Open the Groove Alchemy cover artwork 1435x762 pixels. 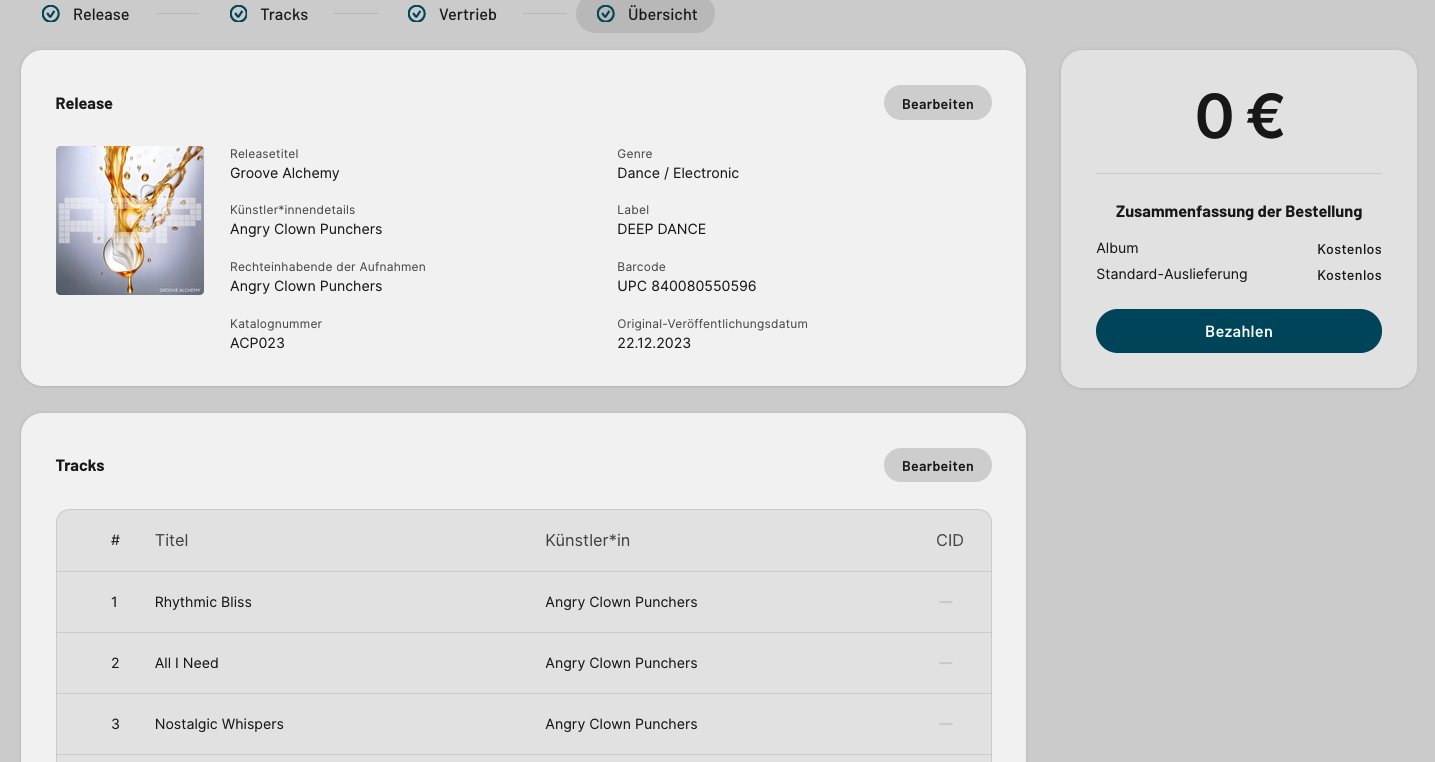[x=130, y=220]
